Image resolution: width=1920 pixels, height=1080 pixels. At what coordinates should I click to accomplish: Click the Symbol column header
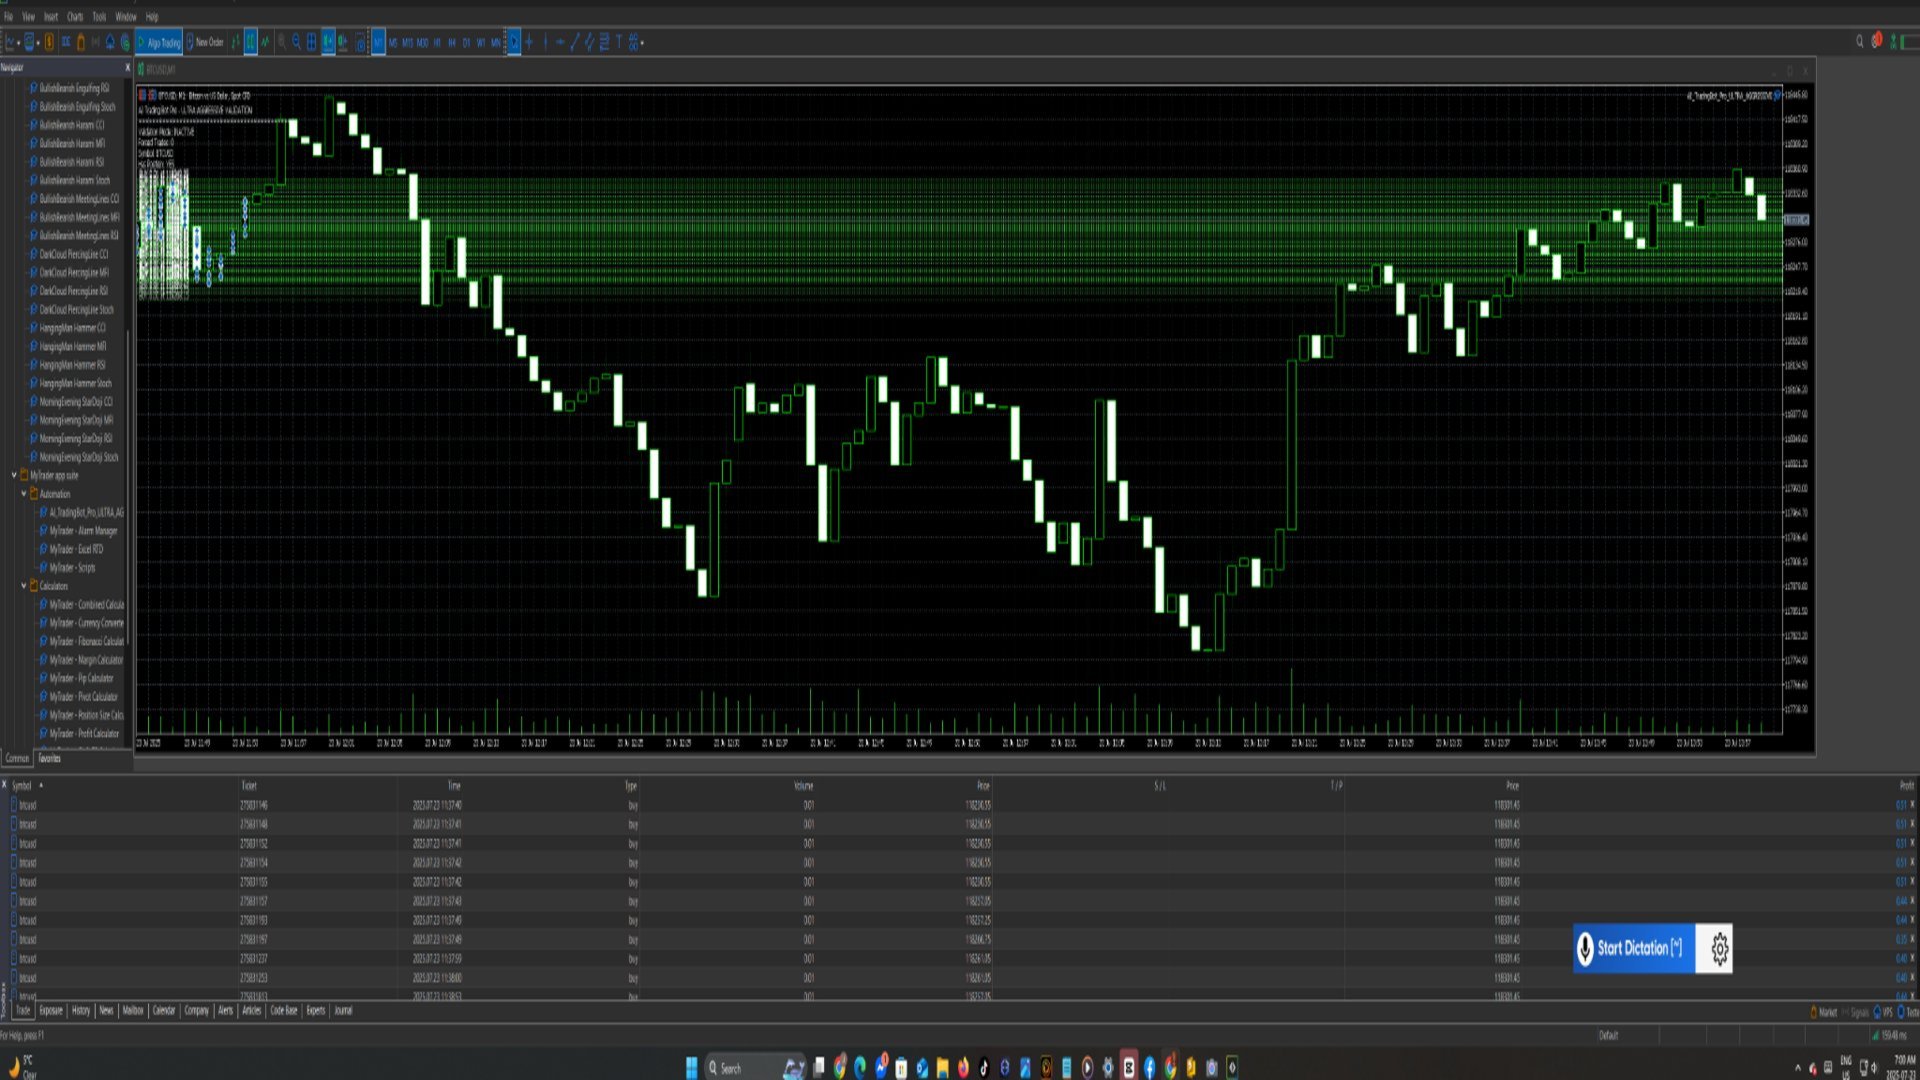[x=22, y=786]
